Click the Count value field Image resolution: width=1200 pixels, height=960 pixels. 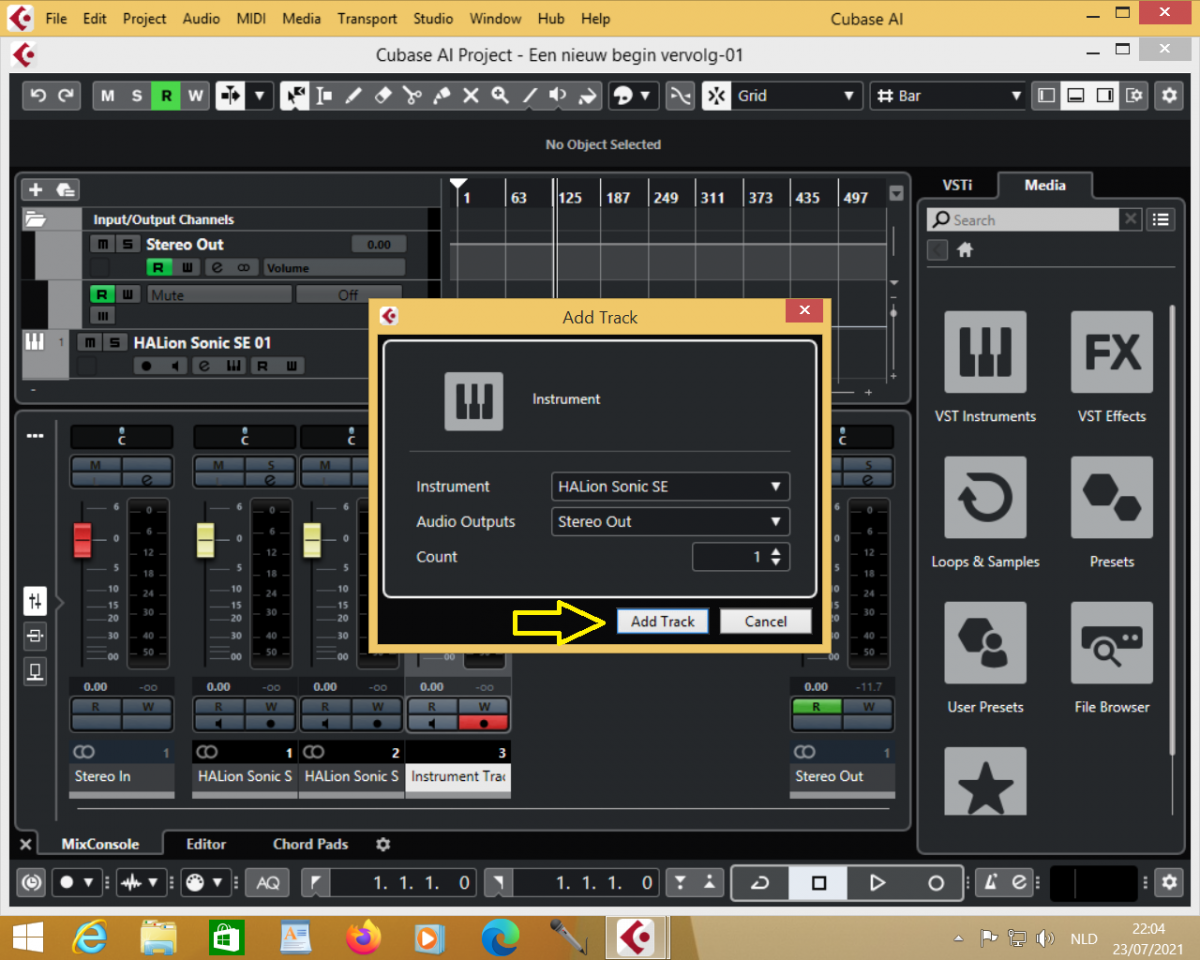(731, 557)
